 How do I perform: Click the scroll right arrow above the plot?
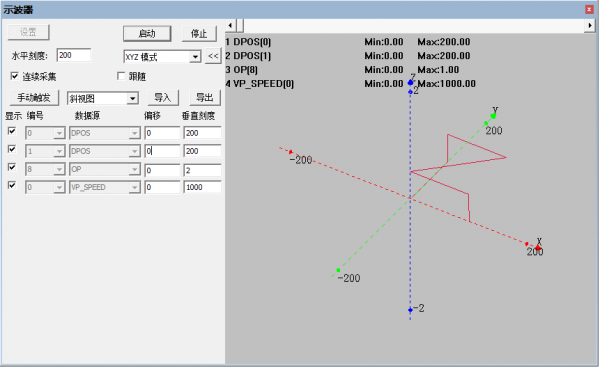pos(590,26)
